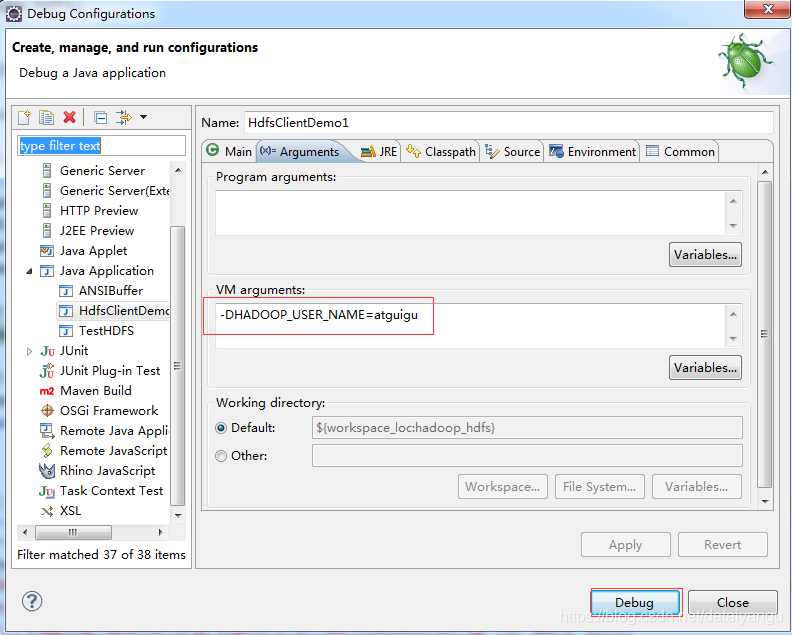Click the Name field HdfsClientDemo1
792x635 pixels.
point(509,123)
